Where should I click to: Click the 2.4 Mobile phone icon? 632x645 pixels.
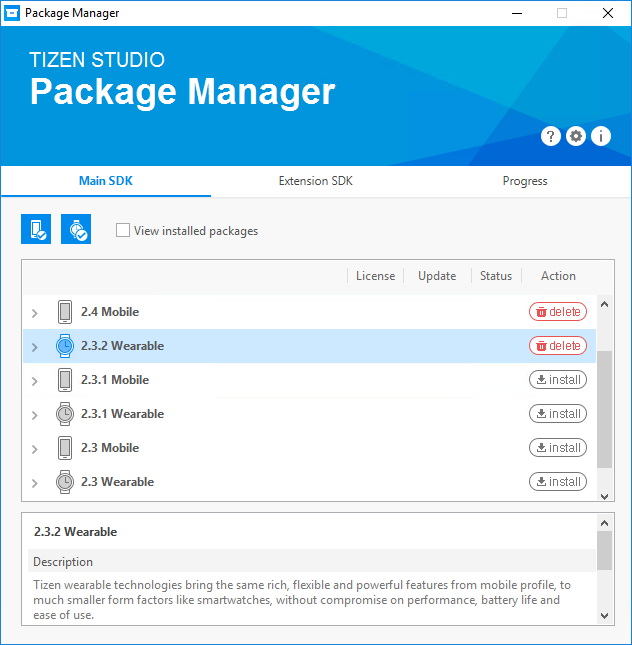click(65, 312)
